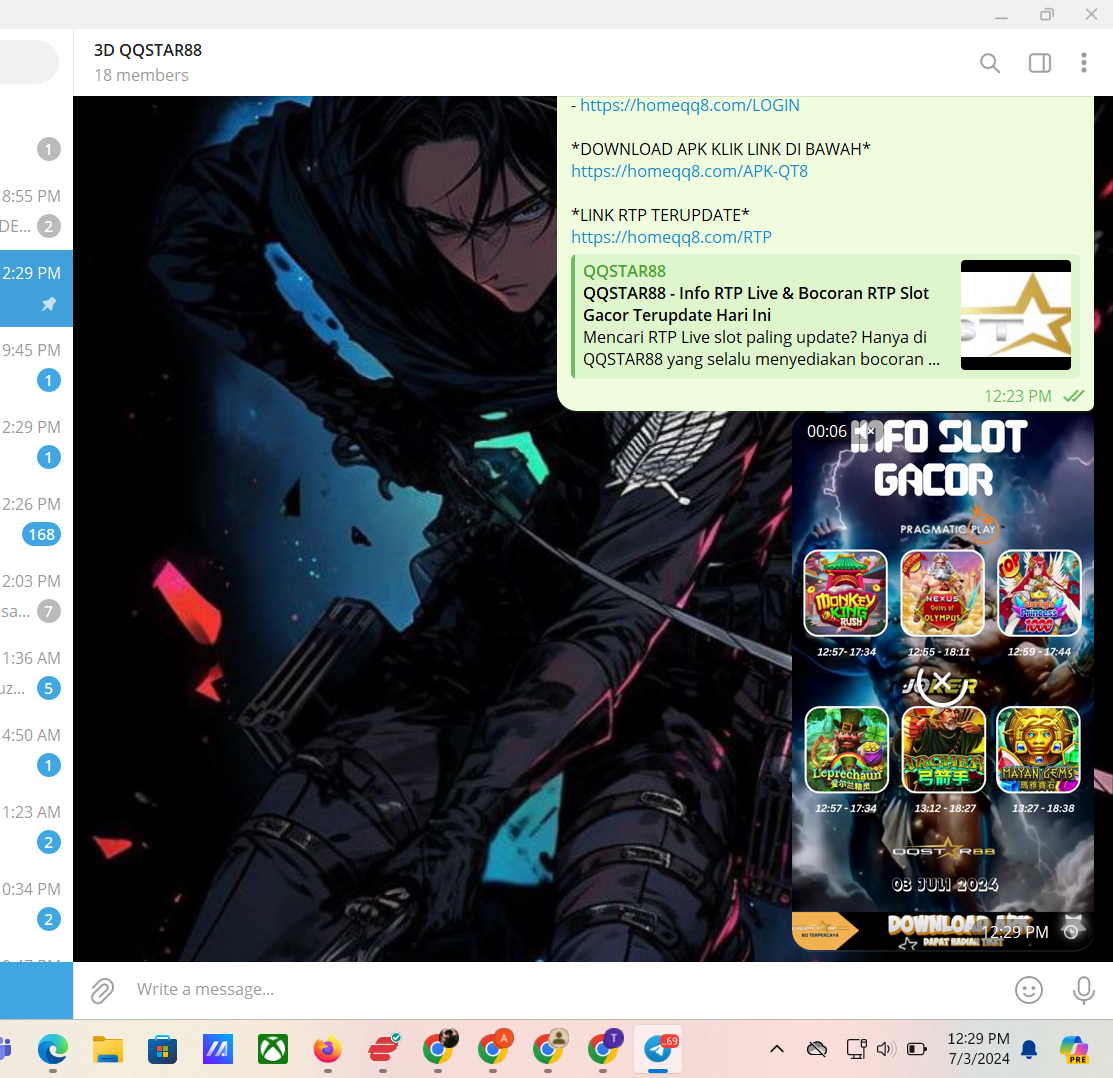Open the 18 members count under the chat title

pyautogui.click(x=141, y=75)
